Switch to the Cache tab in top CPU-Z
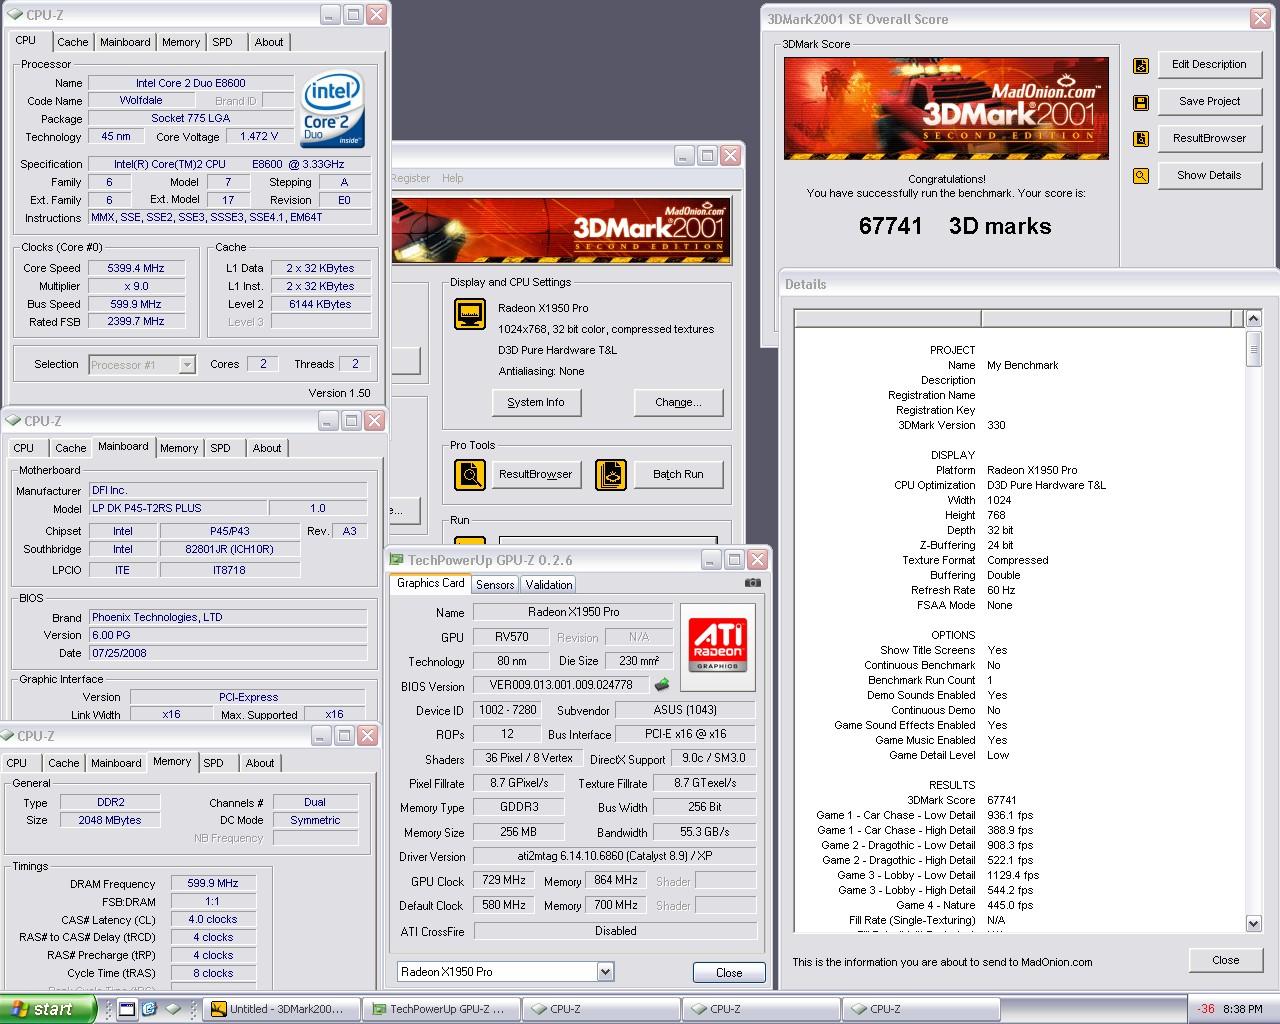 [x=72, y=42]
